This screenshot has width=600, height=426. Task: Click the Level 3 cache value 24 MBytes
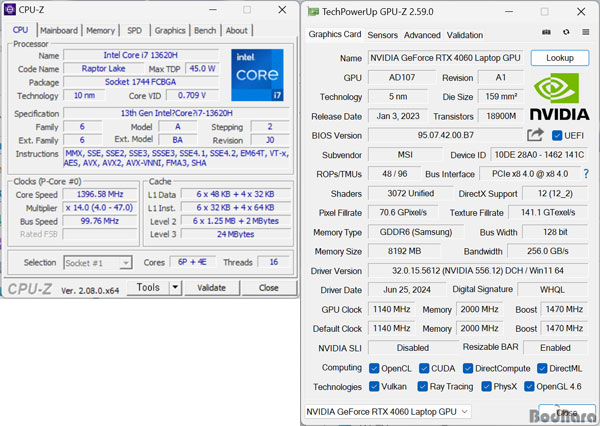pyautogui.click(x=235, y=234)
